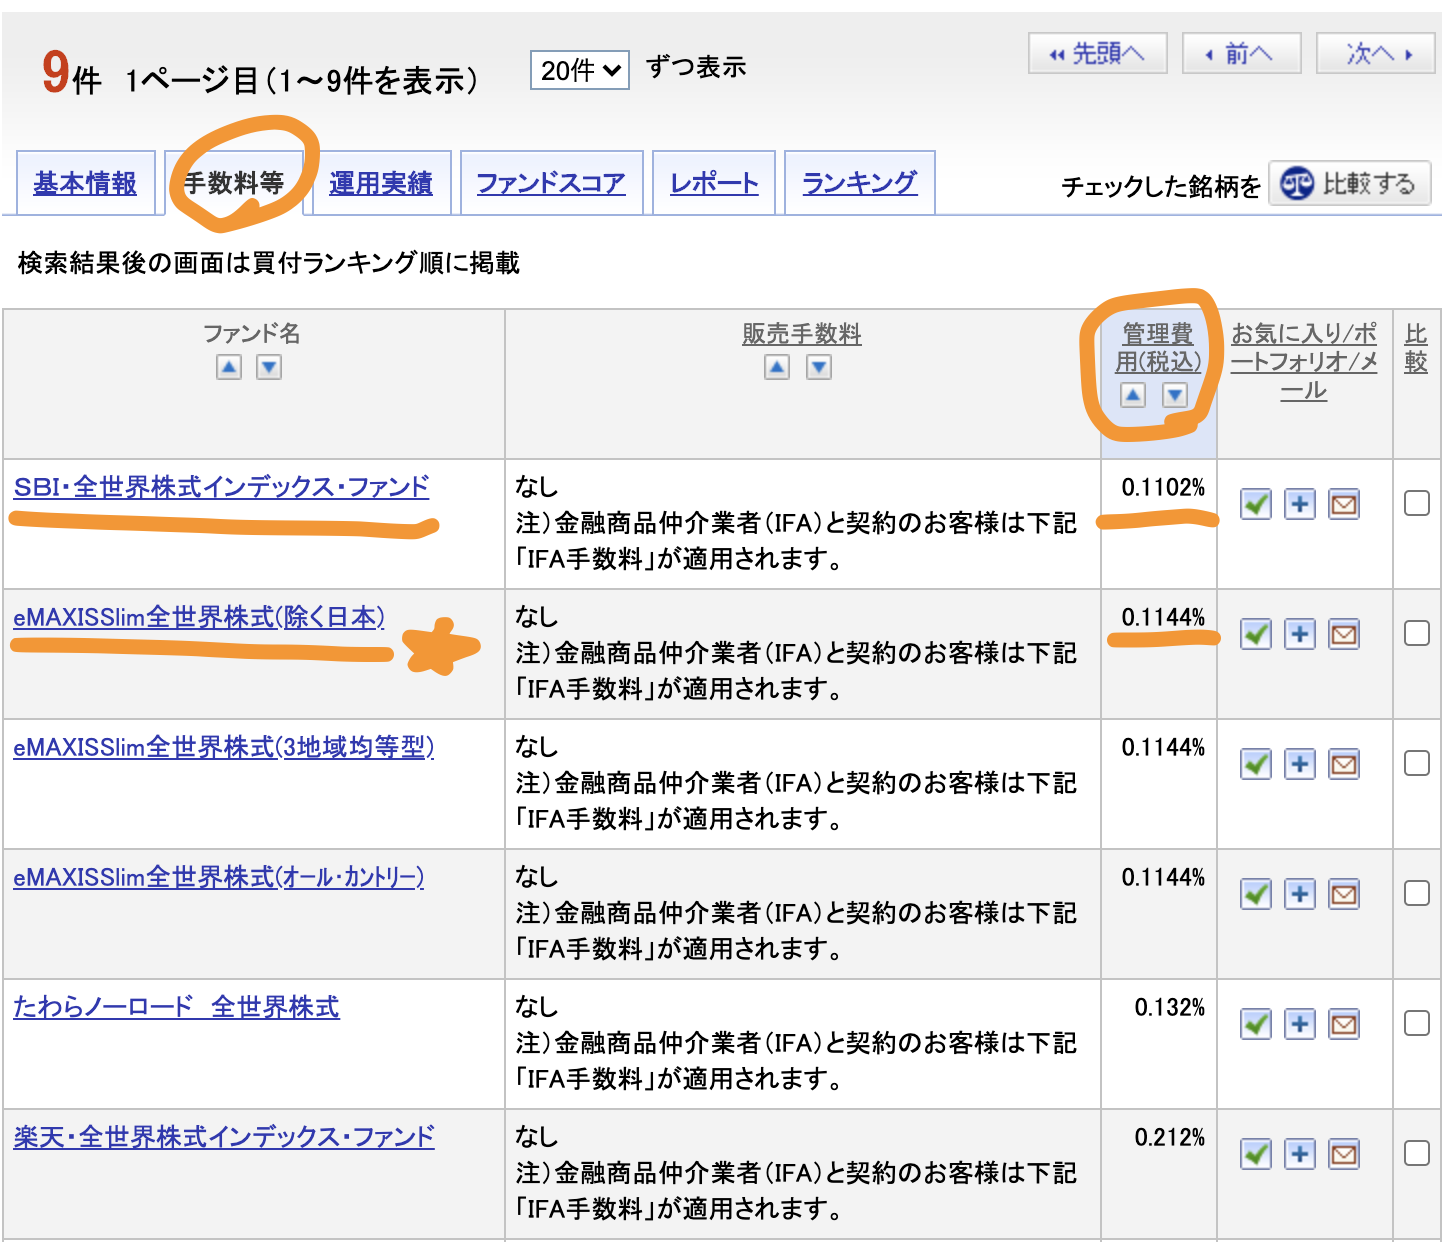Add eMAXISSlim(除く日本) to portfolio via plus icon
Viewport: 1446px width, 1242px height.
pyautogui.click(x=1299, y=634)
